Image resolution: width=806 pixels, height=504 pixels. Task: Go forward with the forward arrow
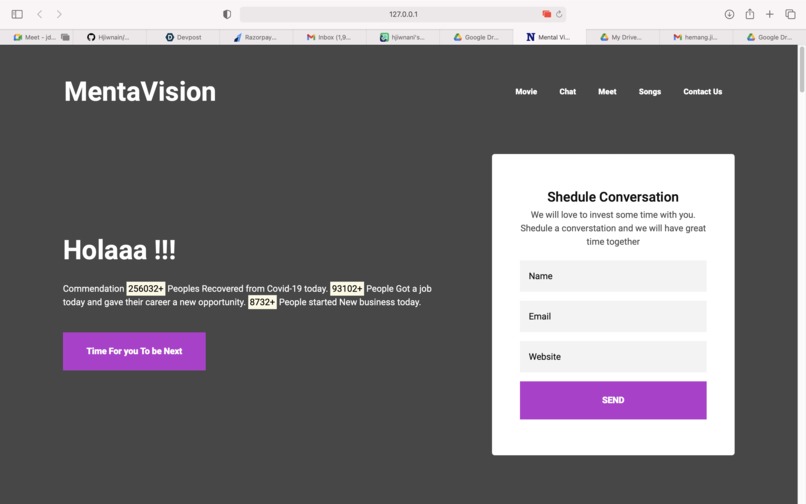(x=59, y=14)
